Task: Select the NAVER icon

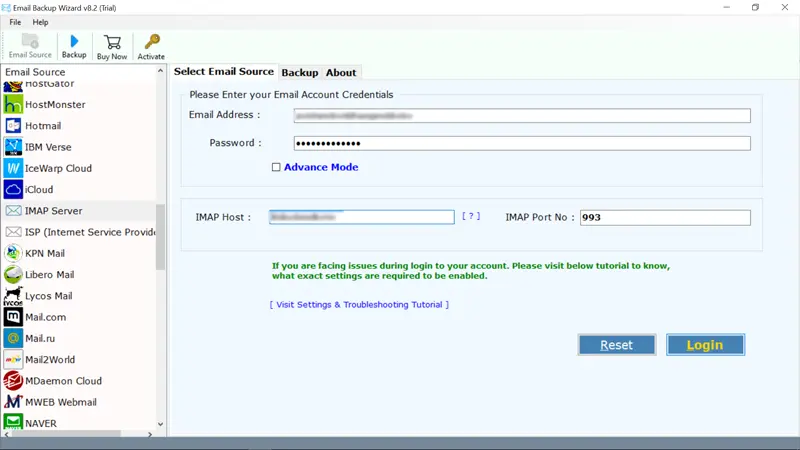Action: point(13,422)
